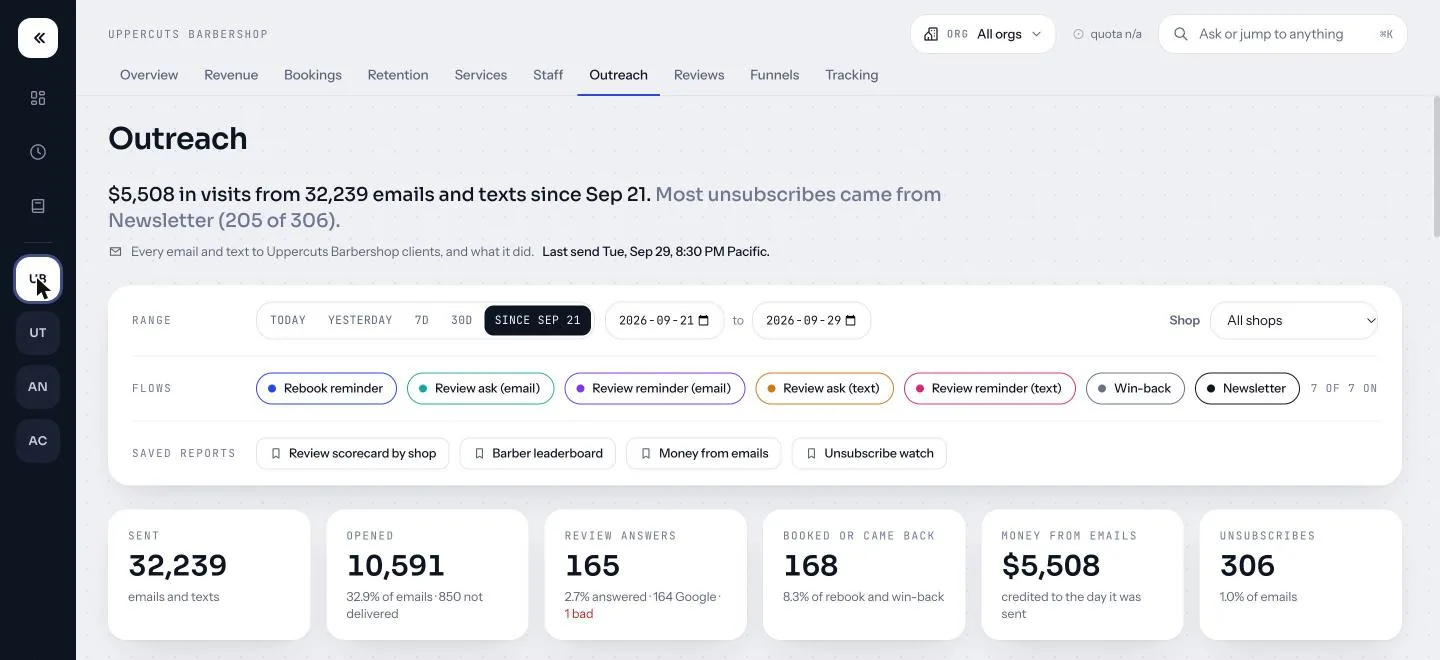Screen dimensions: 1440x660
Task: Open the Staff tab
Action: click(x=548, y=75)
